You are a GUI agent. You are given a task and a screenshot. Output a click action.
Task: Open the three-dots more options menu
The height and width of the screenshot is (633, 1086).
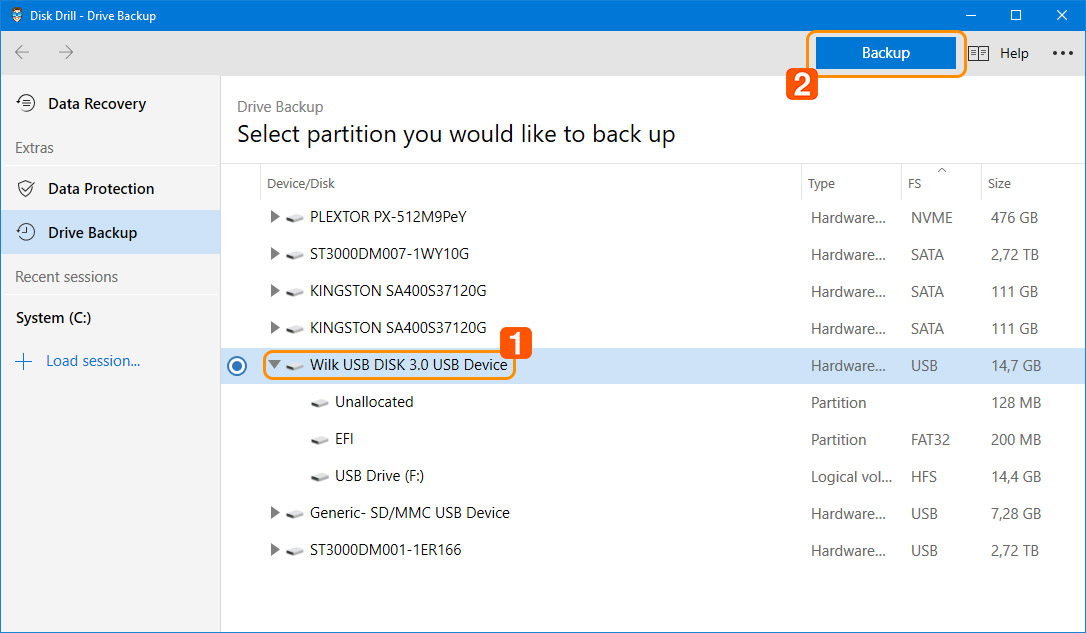tap(1062, 53)
